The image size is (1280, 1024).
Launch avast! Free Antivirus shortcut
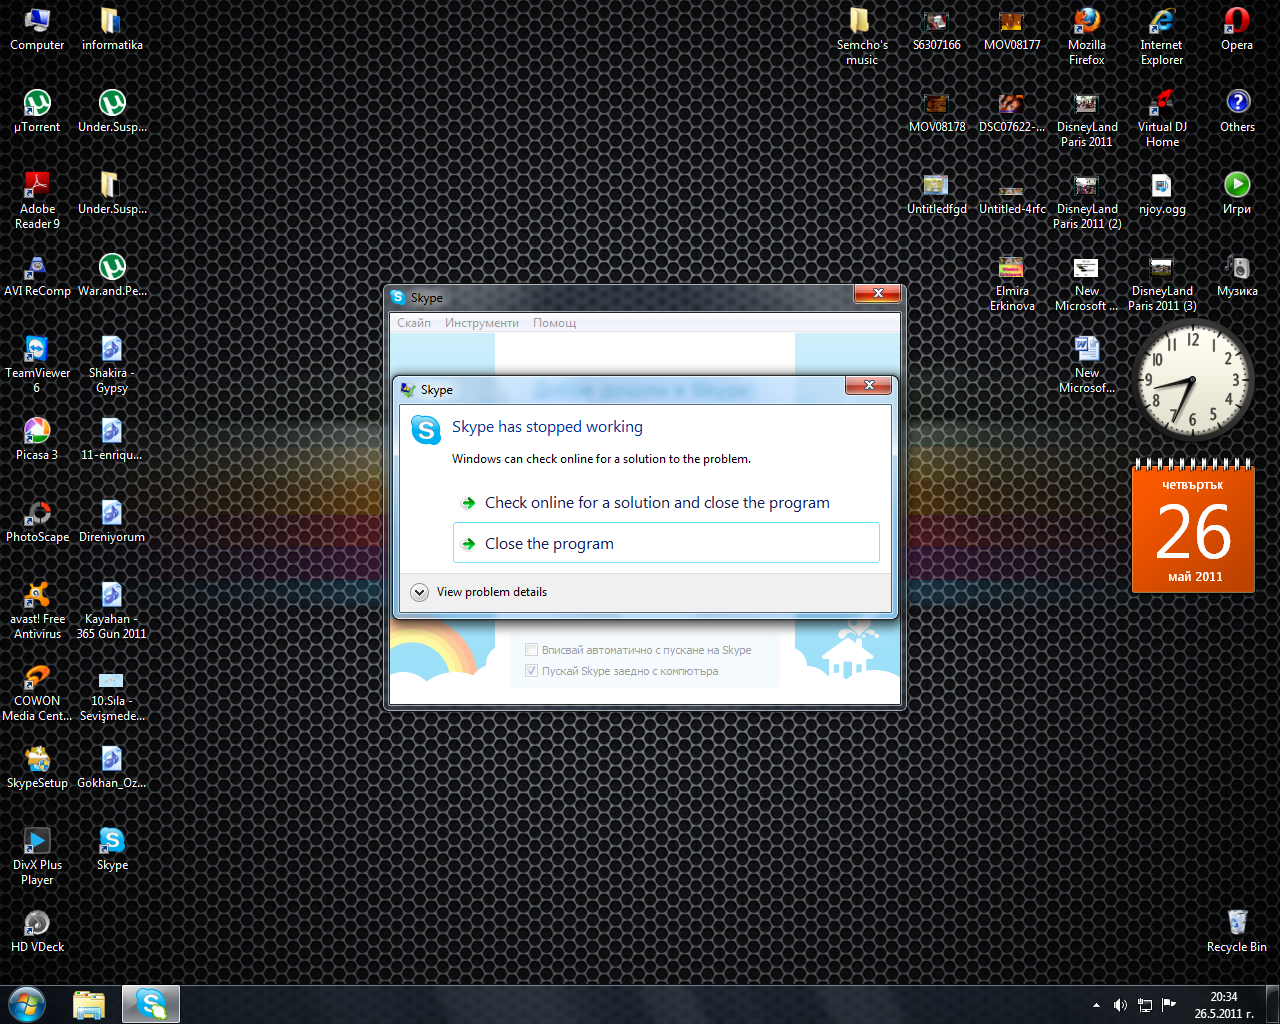click(x=37, y=611)
